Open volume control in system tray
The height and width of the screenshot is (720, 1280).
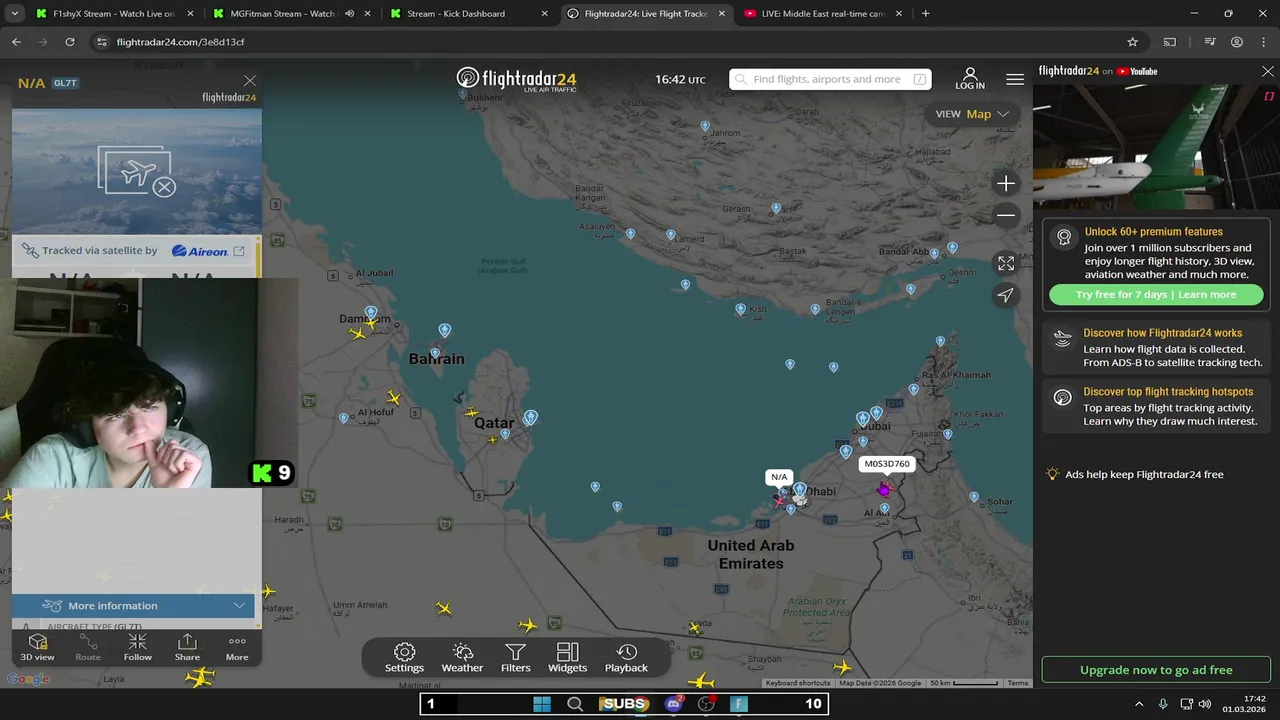click(x=1204, y=704)
